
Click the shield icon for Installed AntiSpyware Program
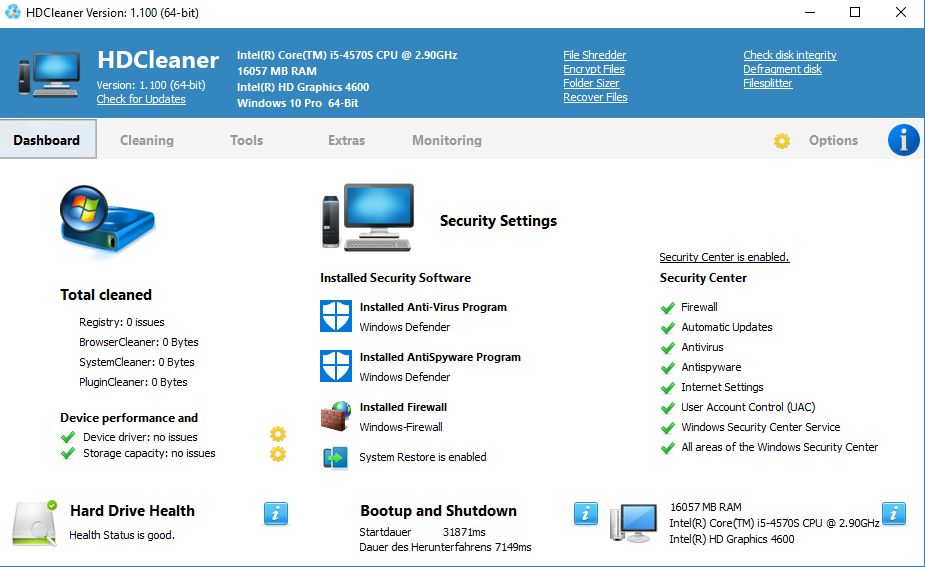pos(336,366)
